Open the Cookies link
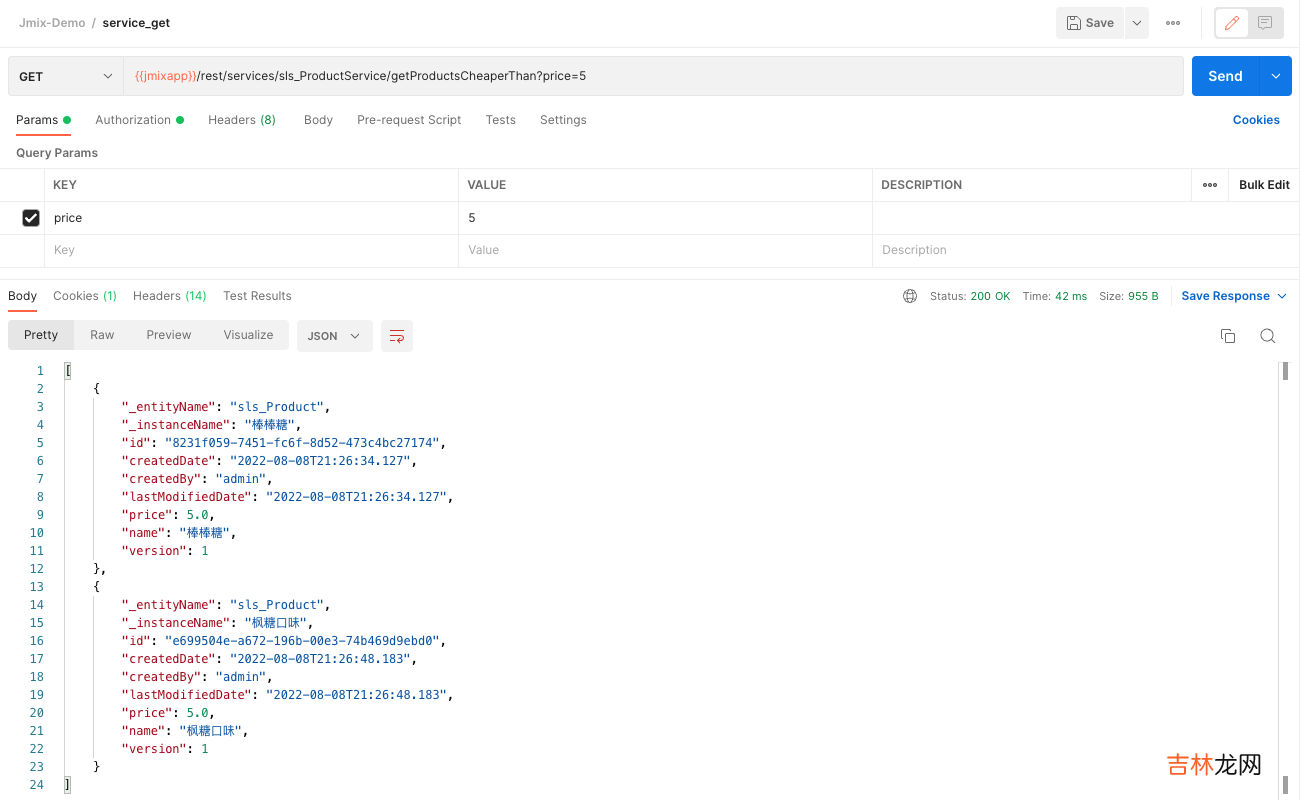This screenshot has width=1302, height=800. (x=1256, y=120)
